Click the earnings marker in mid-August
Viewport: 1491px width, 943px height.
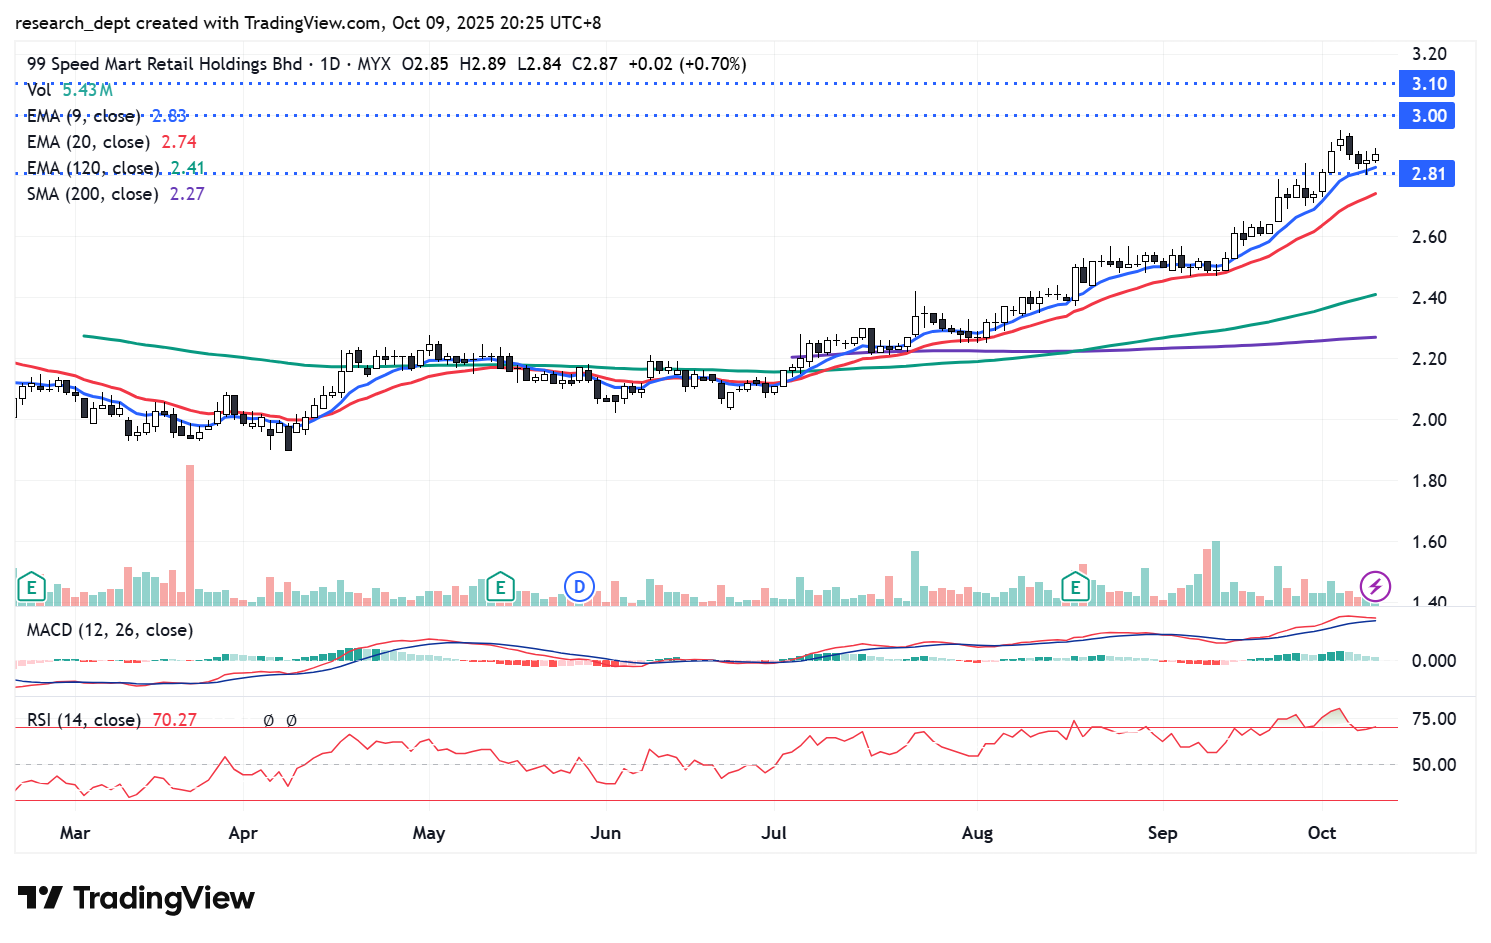pyautogui.click(x=1076, y=588)
